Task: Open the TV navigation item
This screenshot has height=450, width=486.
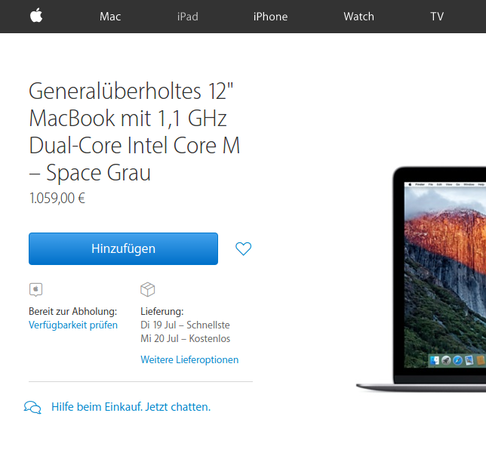Action: point(437,16)
